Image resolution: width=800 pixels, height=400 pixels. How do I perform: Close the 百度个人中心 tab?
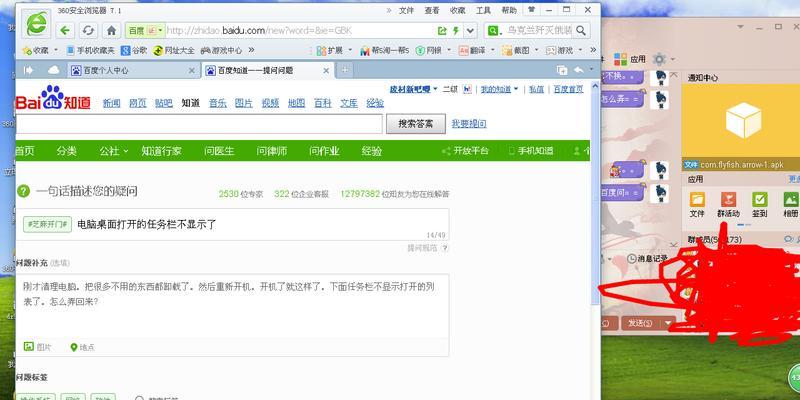click(191, 70)
